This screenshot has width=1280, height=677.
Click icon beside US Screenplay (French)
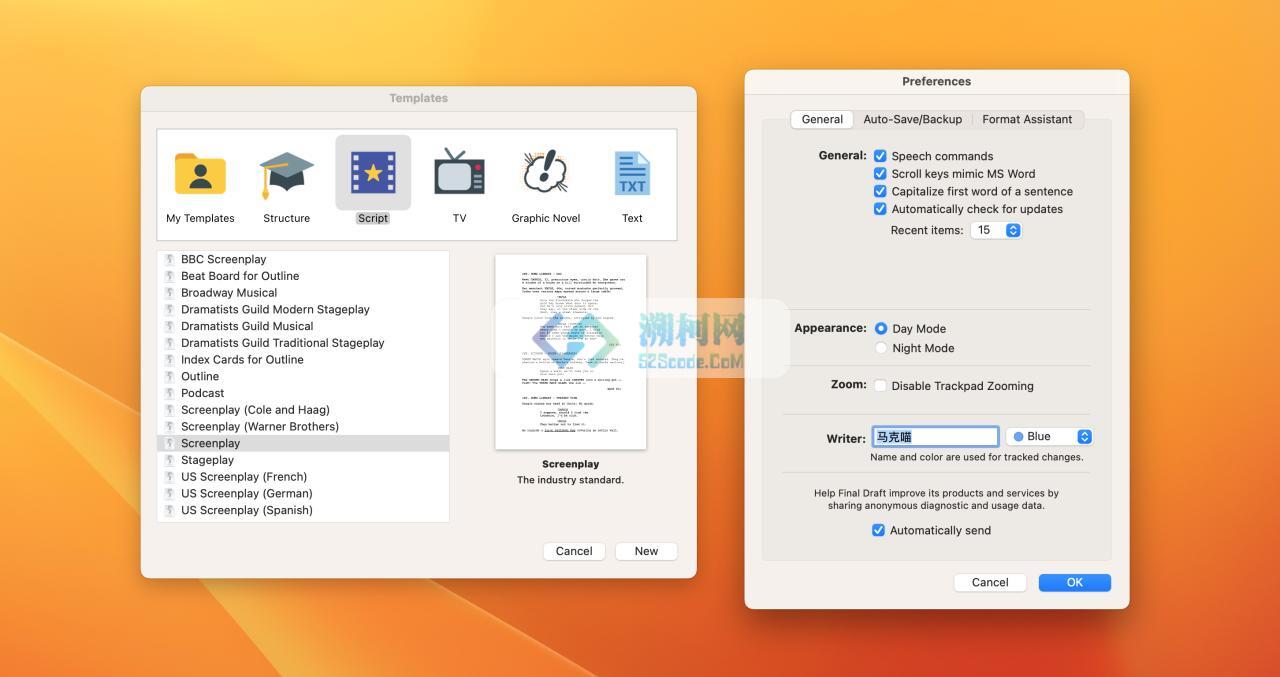(170, 477)
